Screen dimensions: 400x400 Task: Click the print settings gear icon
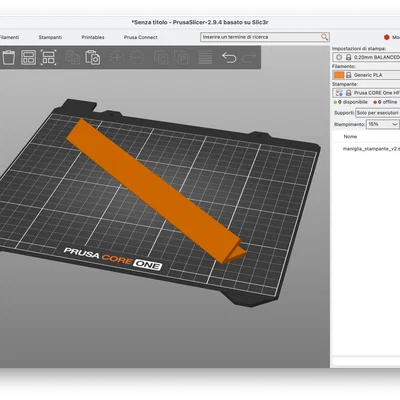click(339, 57)
